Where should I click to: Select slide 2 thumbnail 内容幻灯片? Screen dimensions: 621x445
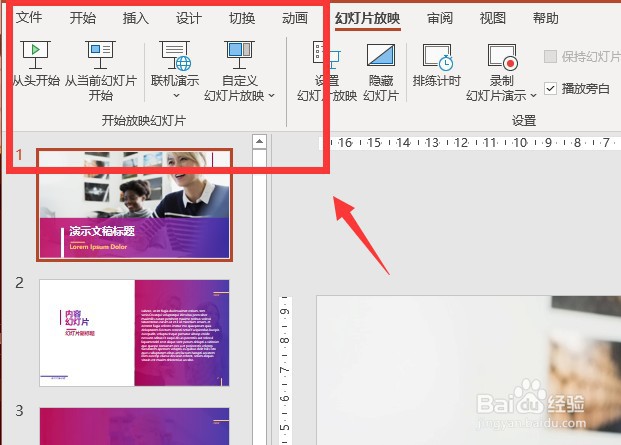coord(134,333)
